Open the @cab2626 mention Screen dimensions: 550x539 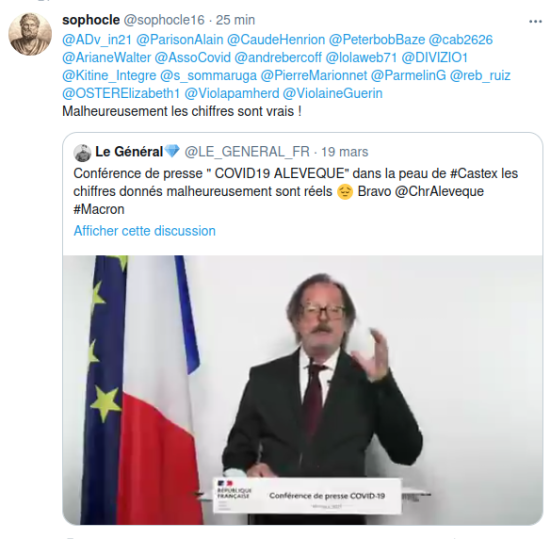click(461, 40)
